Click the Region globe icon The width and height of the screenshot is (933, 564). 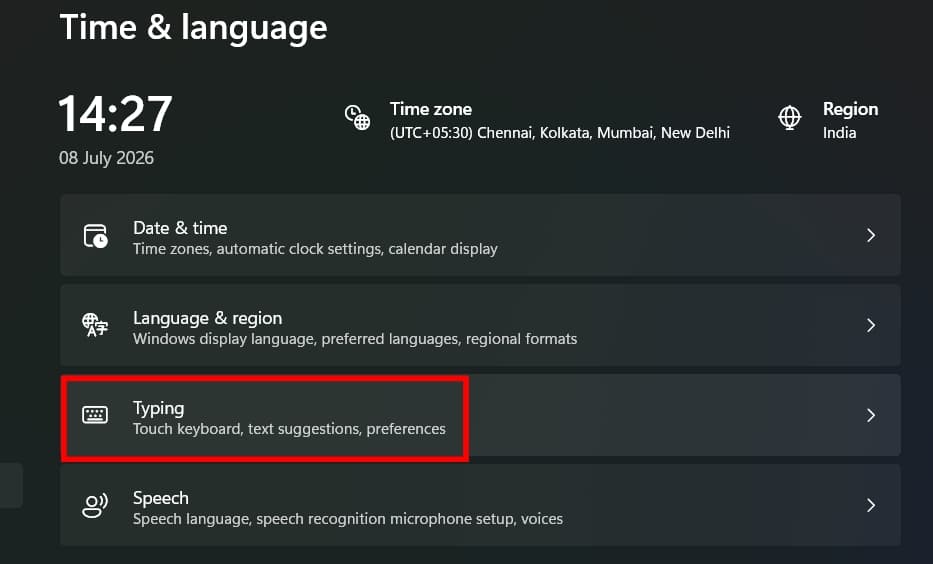coord(790,117)
